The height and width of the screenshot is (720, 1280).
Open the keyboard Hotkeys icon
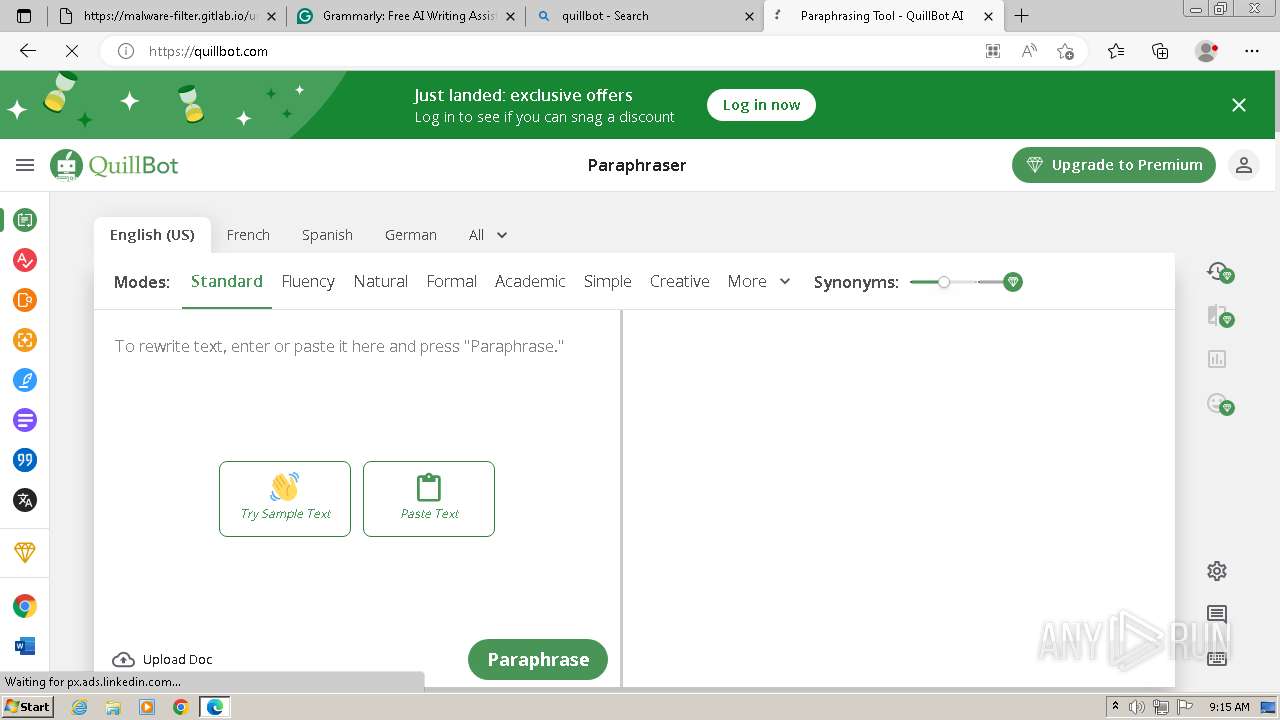tap(1217, 658)
